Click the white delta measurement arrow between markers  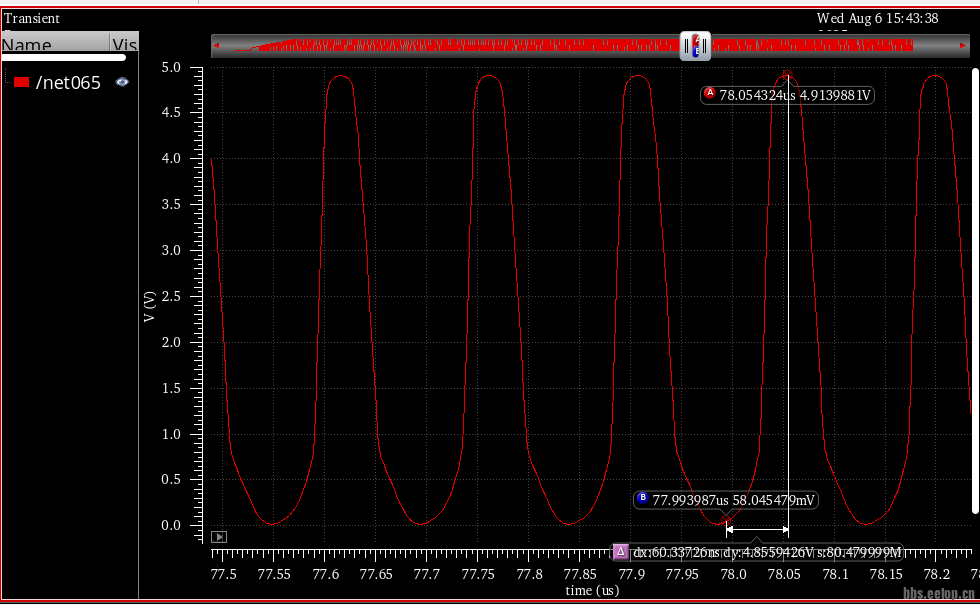tap(757, 530)
